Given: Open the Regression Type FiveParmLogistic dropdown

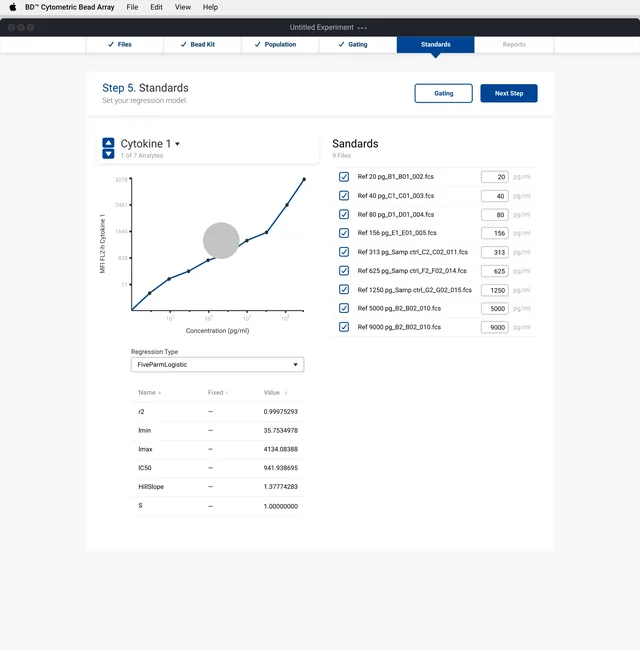Looking at the screenshot, I should [x=217, y=364].
